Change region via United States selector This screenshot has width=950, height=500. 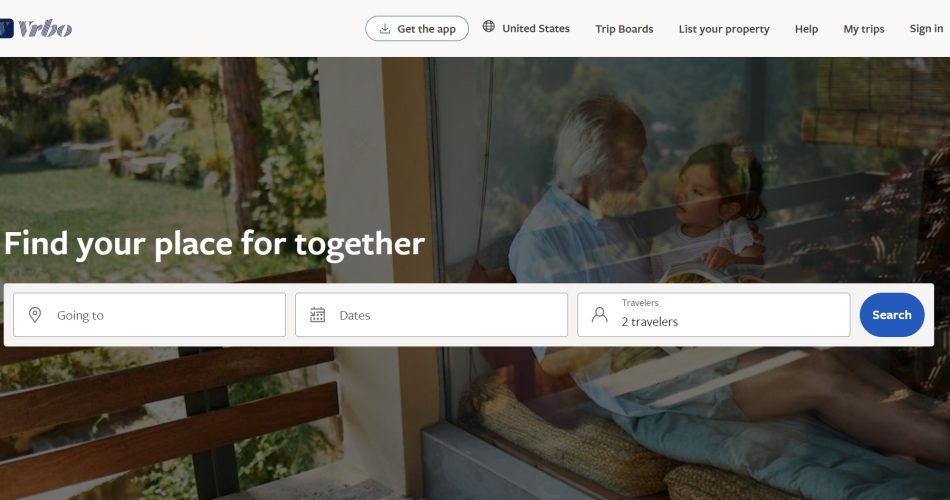[x=526, y=28]
